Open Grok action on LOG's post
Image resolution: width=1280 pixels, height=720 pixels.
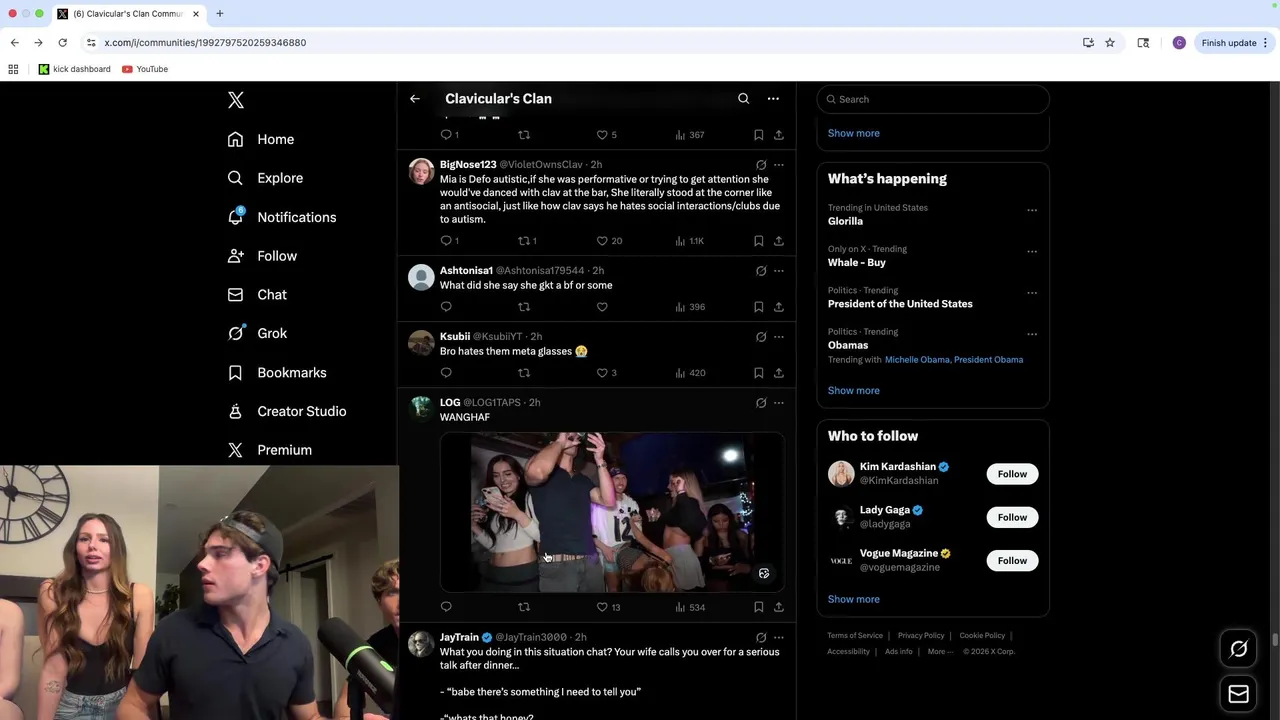click(761, 403)
